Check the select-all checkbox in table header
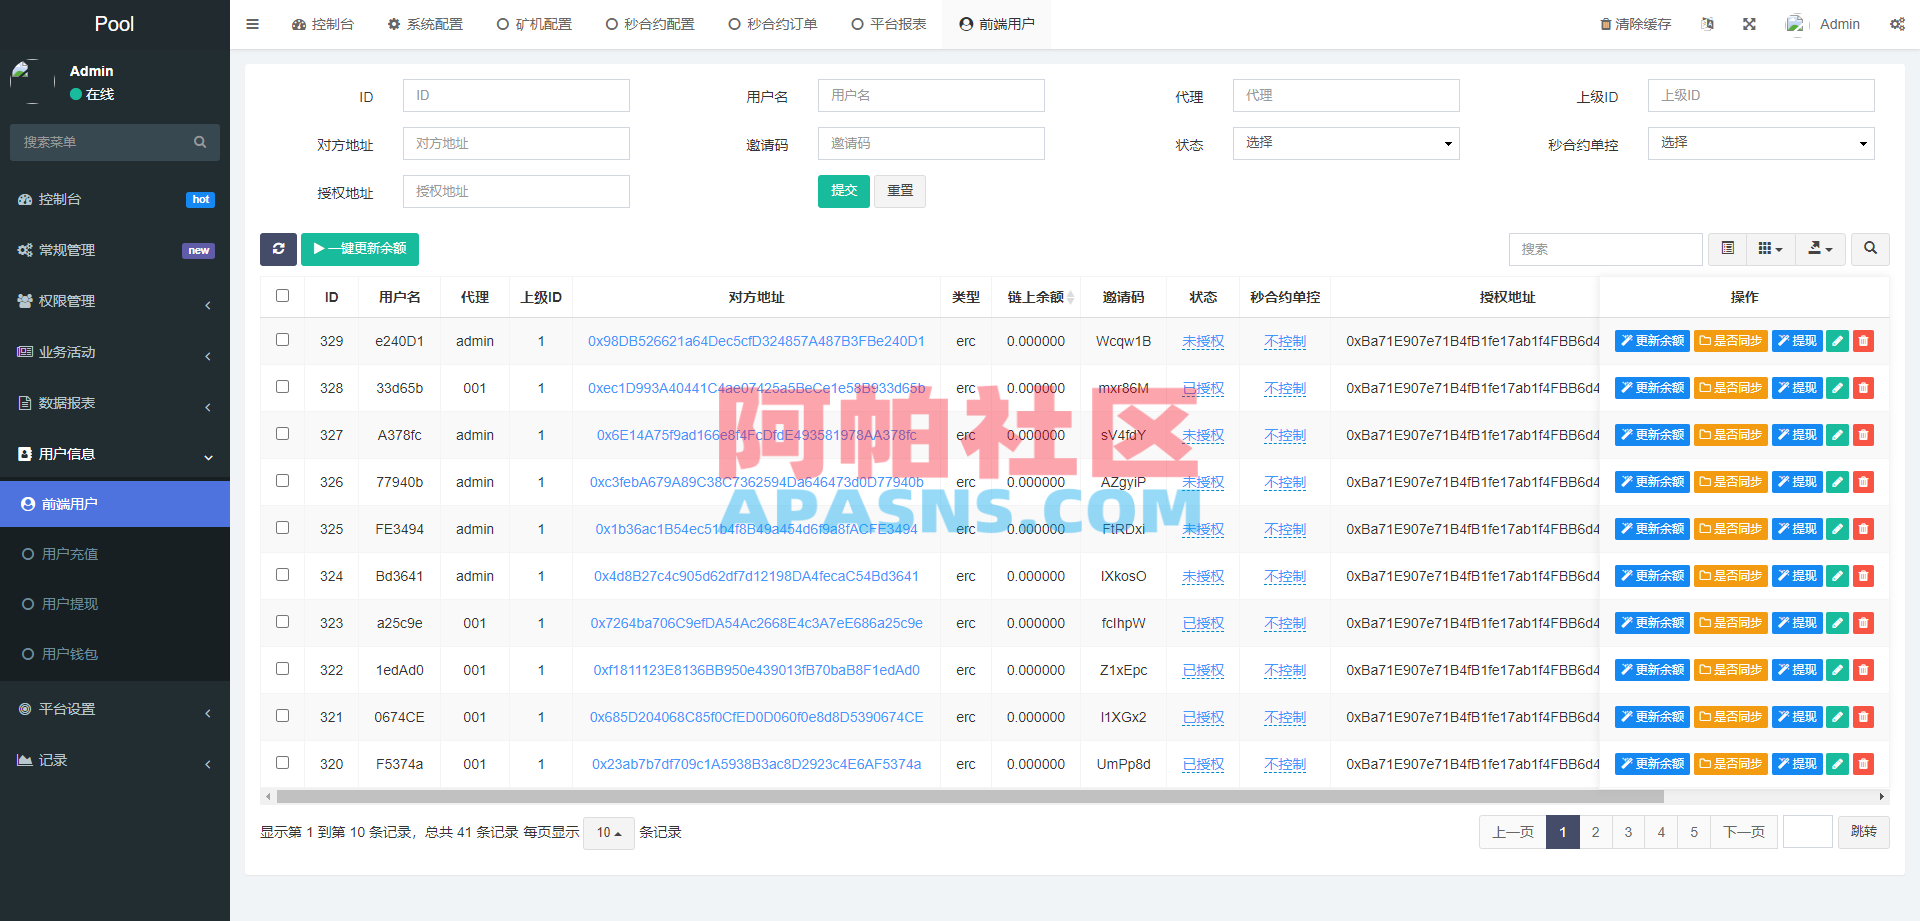The width and height of the screenshot is (1920, 921). [x=282, y=296]
